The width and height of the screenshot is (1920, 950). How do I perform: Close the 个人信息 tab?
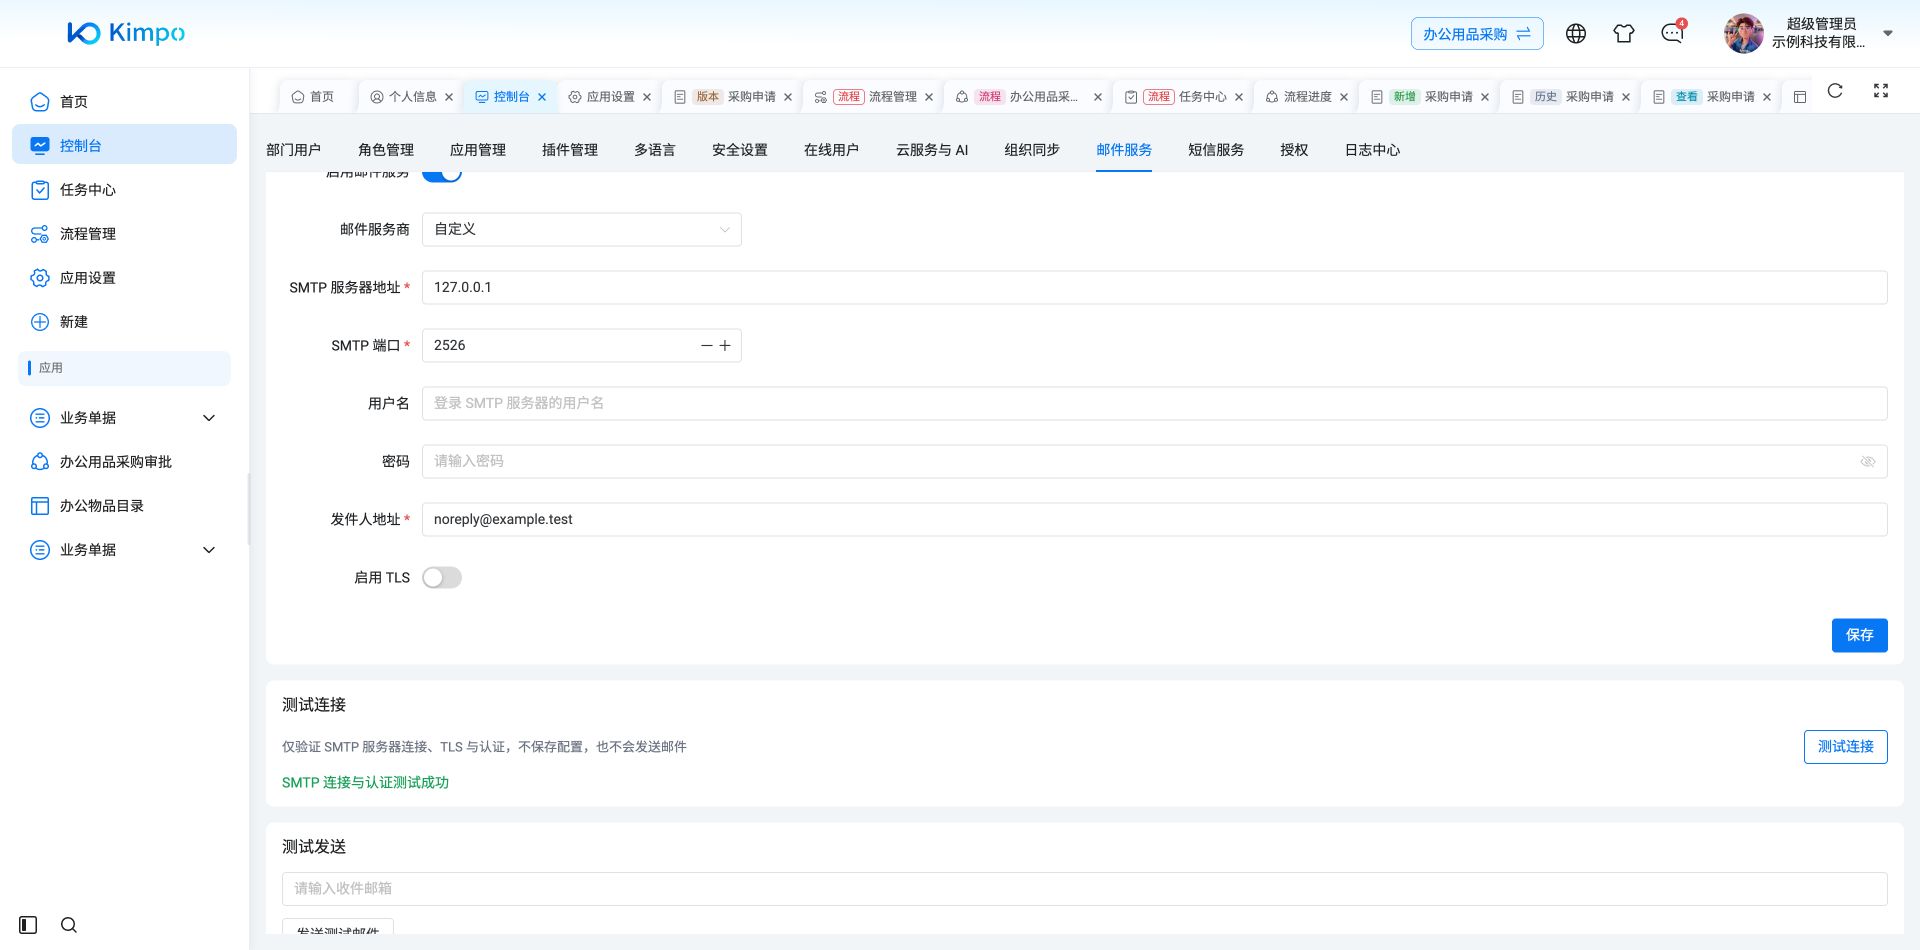(x=449, y=97)
